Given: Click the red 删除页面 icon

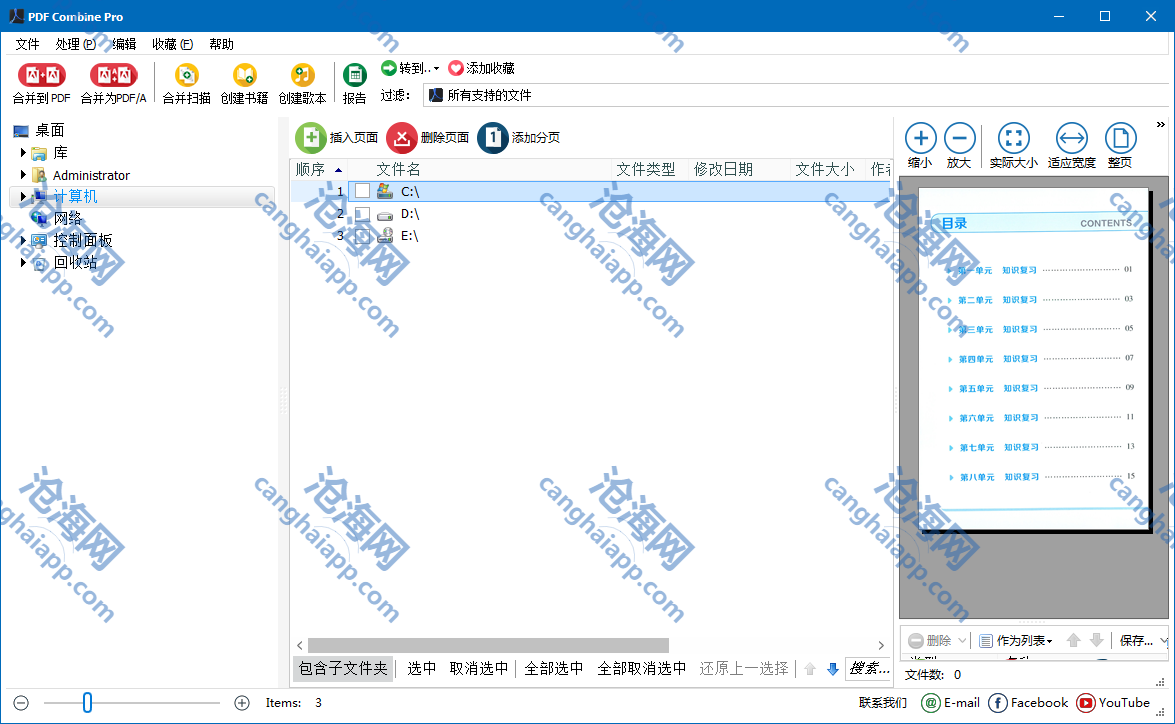Looking at the screenshot, I should pyautogui.click(x=402, y=138).
